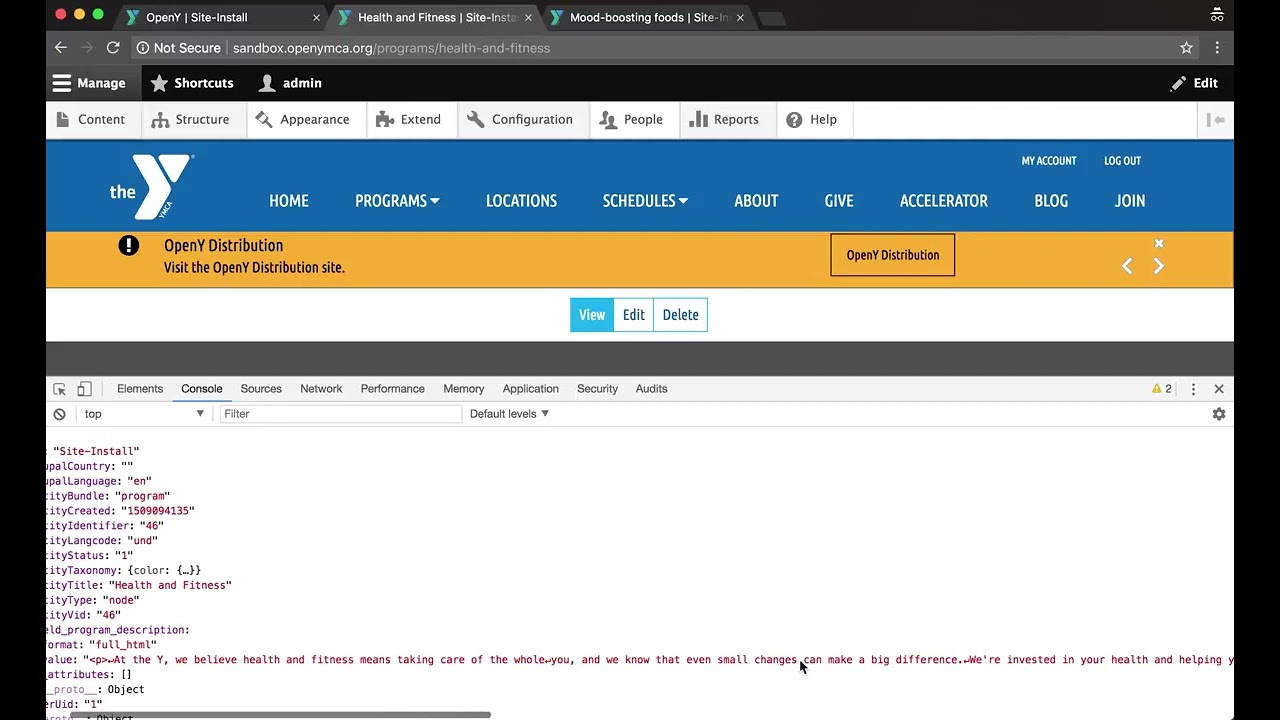The width and height of the screenshot is (1280, 720).
Task: Switch to Application DevTools tab
Action: pyautogui.click(x=531, y=389)
